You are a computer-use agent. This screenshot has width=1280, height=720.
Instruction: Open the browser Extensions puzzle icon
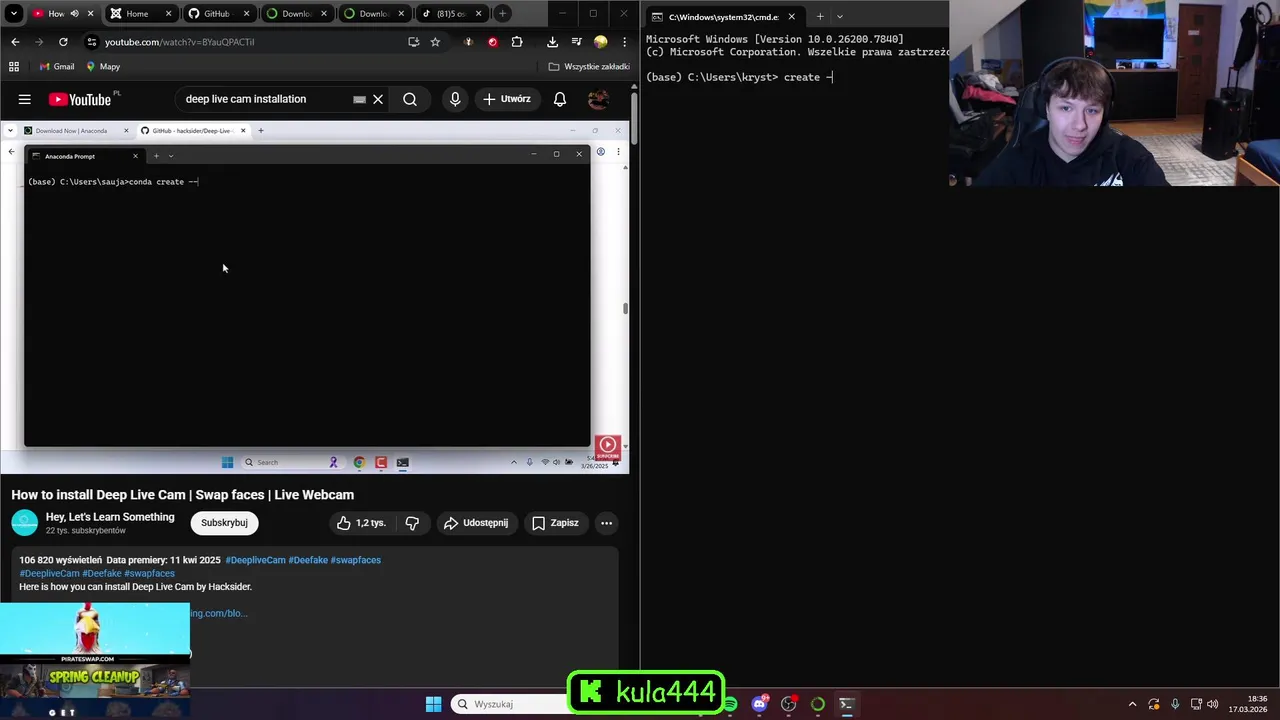(517, 42)
